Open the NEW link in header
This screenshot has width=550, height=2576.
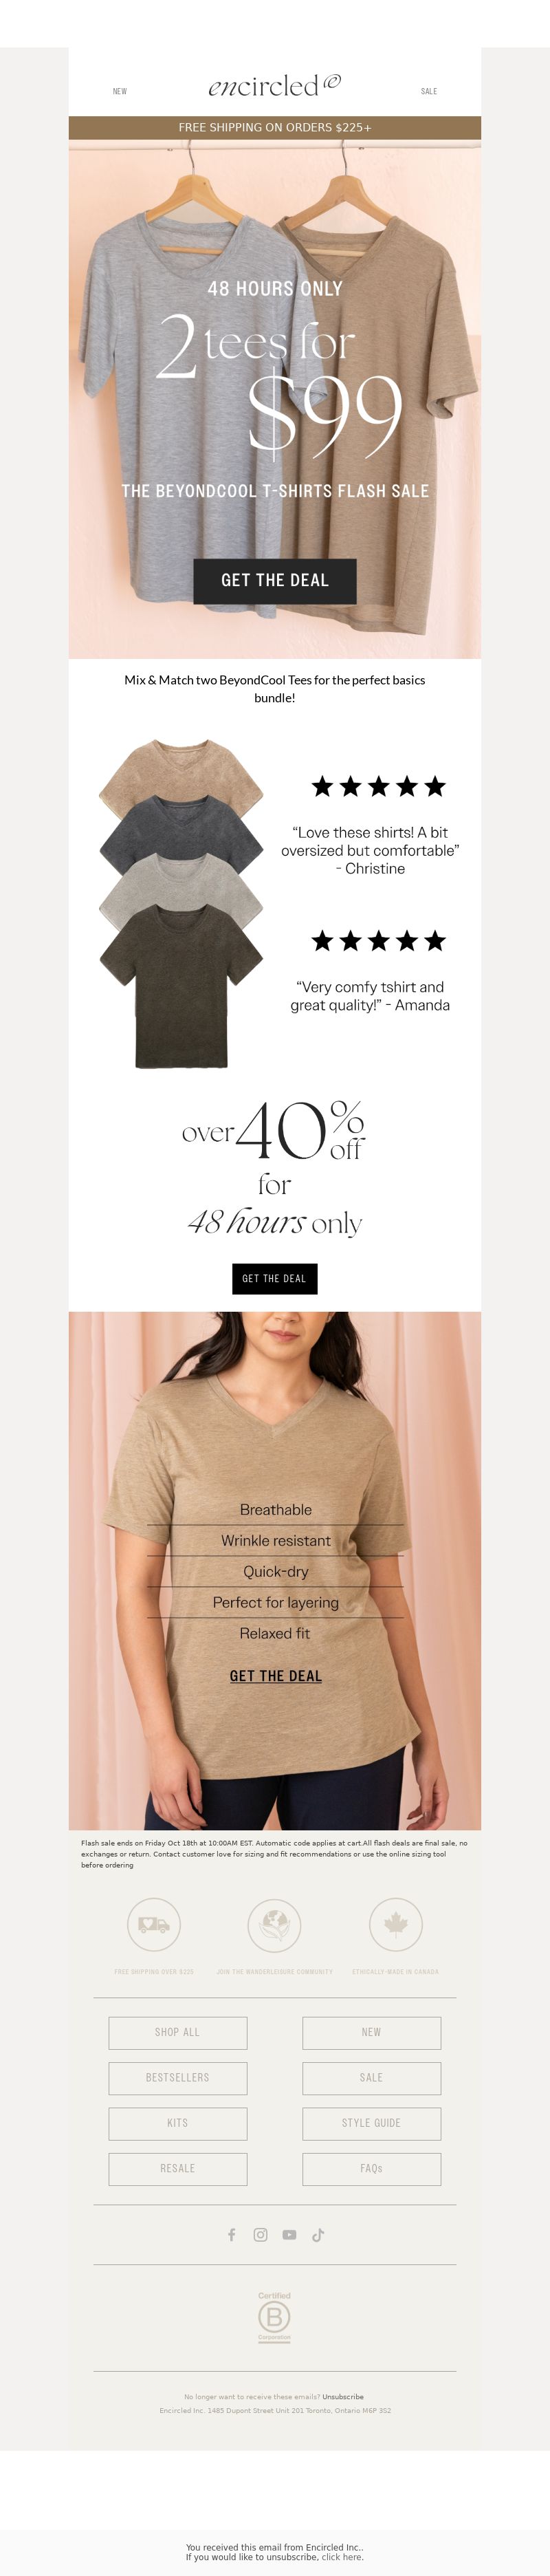[x=120, y=91]
